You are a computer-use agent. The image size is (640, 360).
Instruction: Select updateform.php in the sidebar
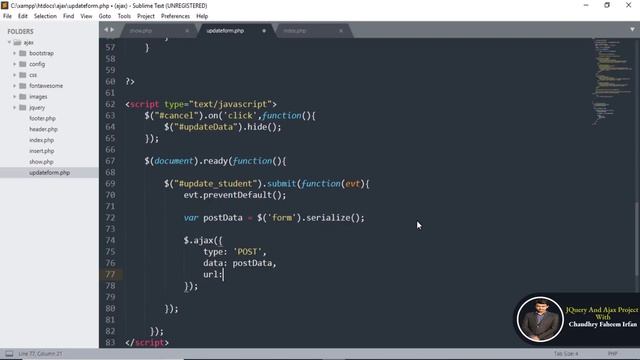49,173
